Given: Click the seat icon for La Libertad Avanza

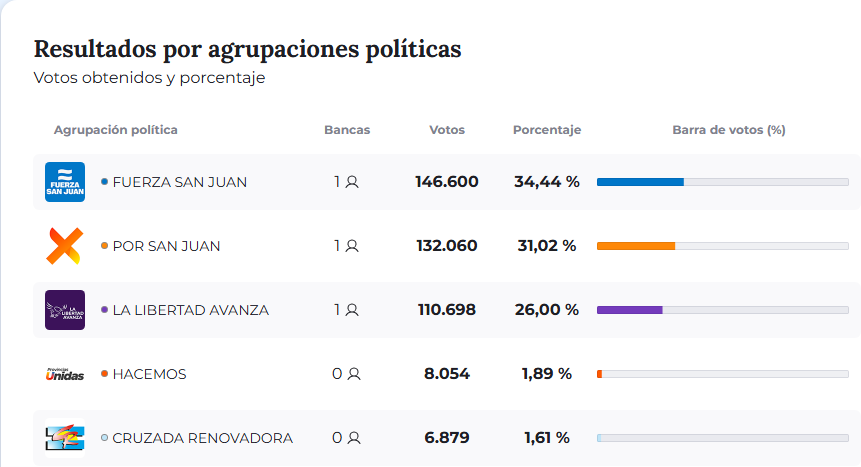Looking at the screenshot, I should coord(352,310).
